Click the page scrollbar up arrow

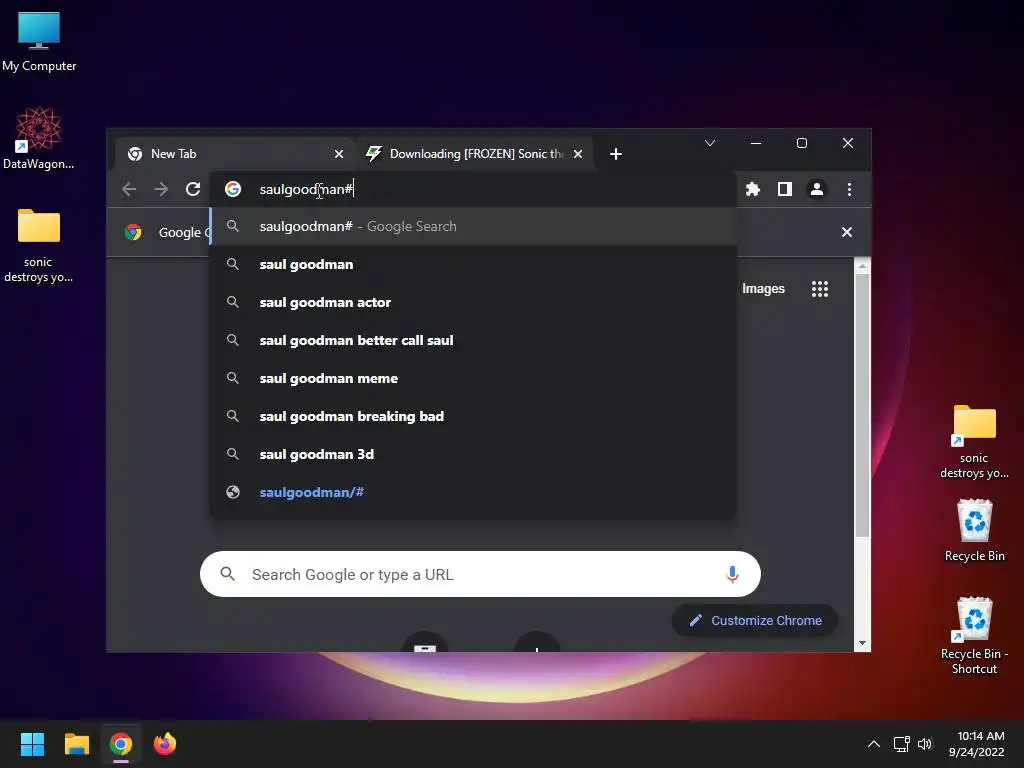point(862,266)
